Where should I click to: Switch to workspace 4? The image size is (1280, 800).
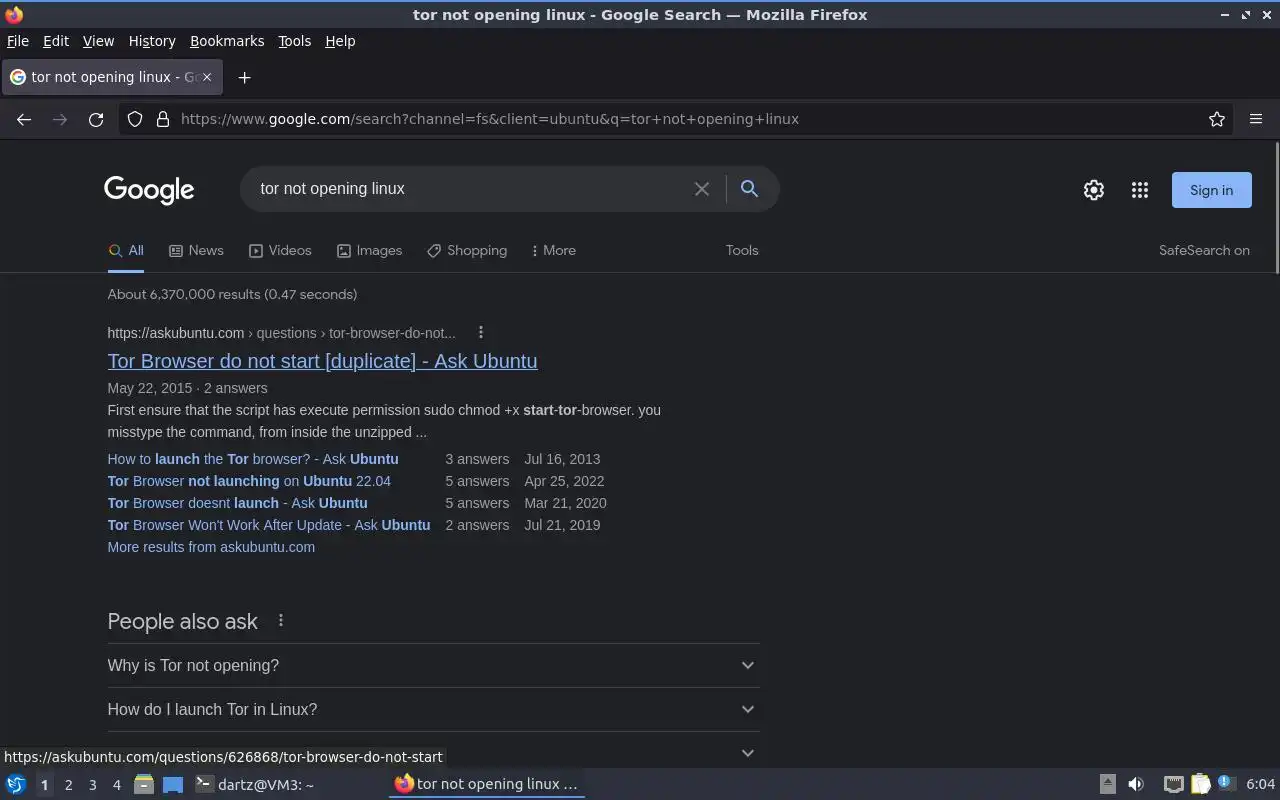(x=117, y=785)
